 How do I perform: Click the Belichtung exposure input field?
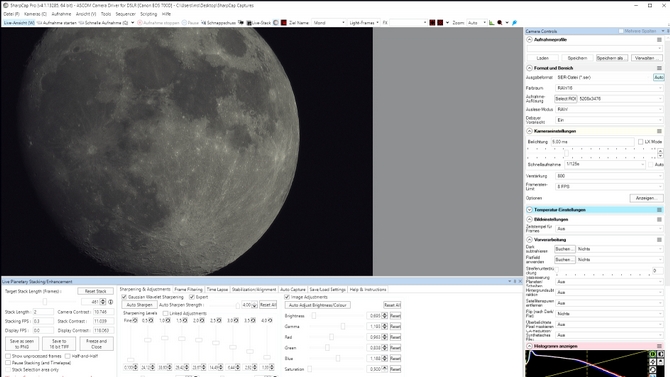pyautogui.click(x=592, y=141)
